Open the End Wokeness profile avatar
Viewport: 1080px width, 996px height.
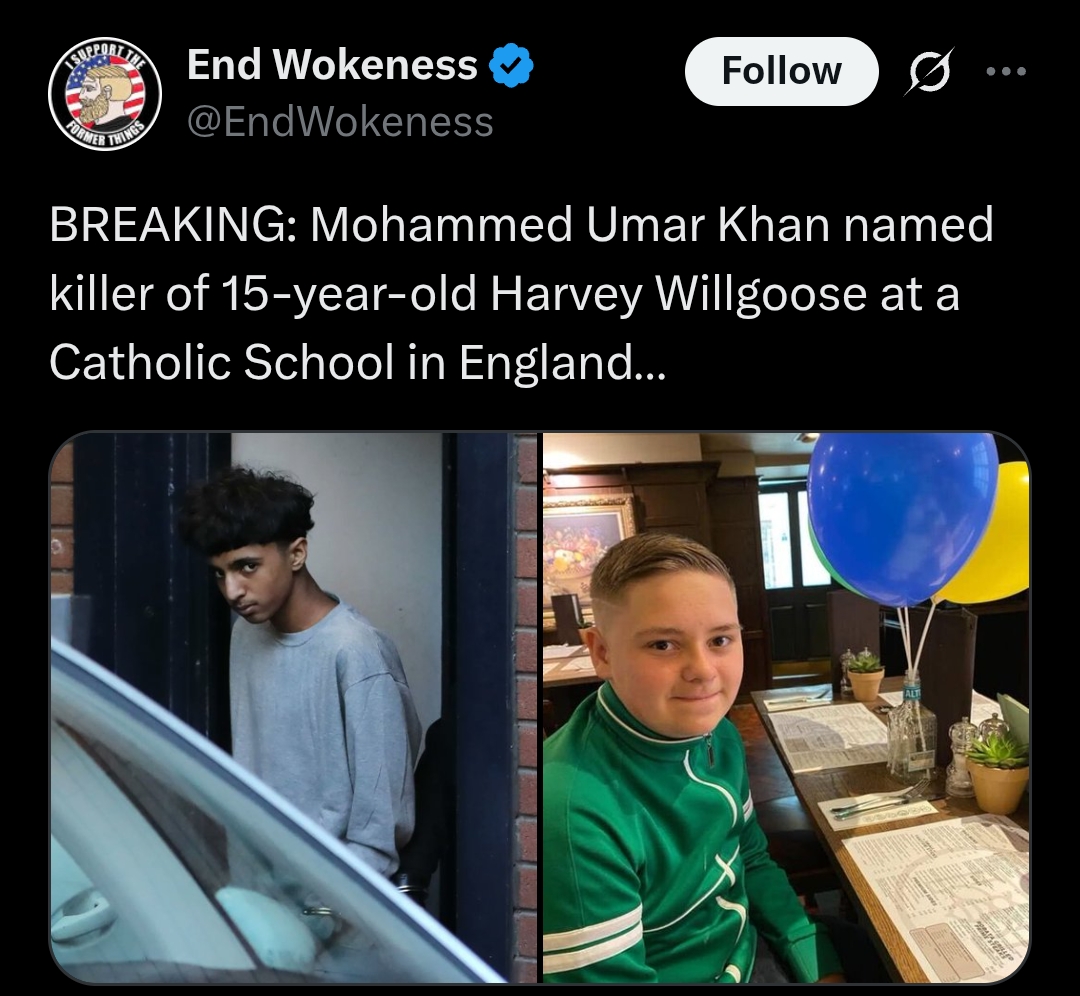pos(105,93)
